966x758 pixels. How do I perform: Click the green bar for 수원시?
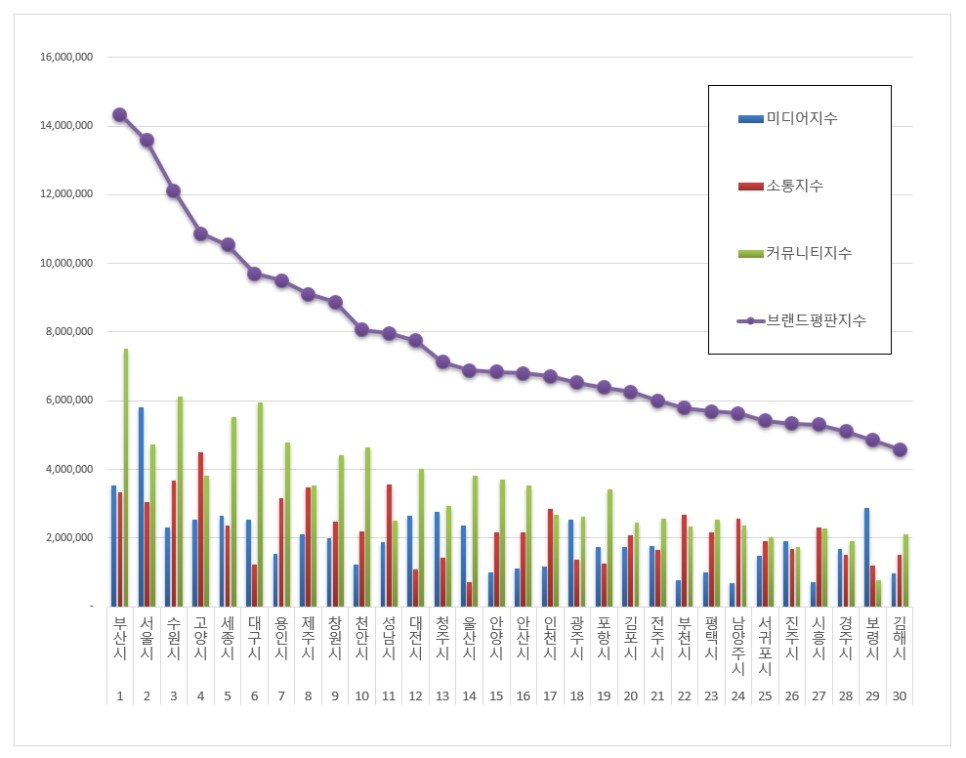[180, 501]
